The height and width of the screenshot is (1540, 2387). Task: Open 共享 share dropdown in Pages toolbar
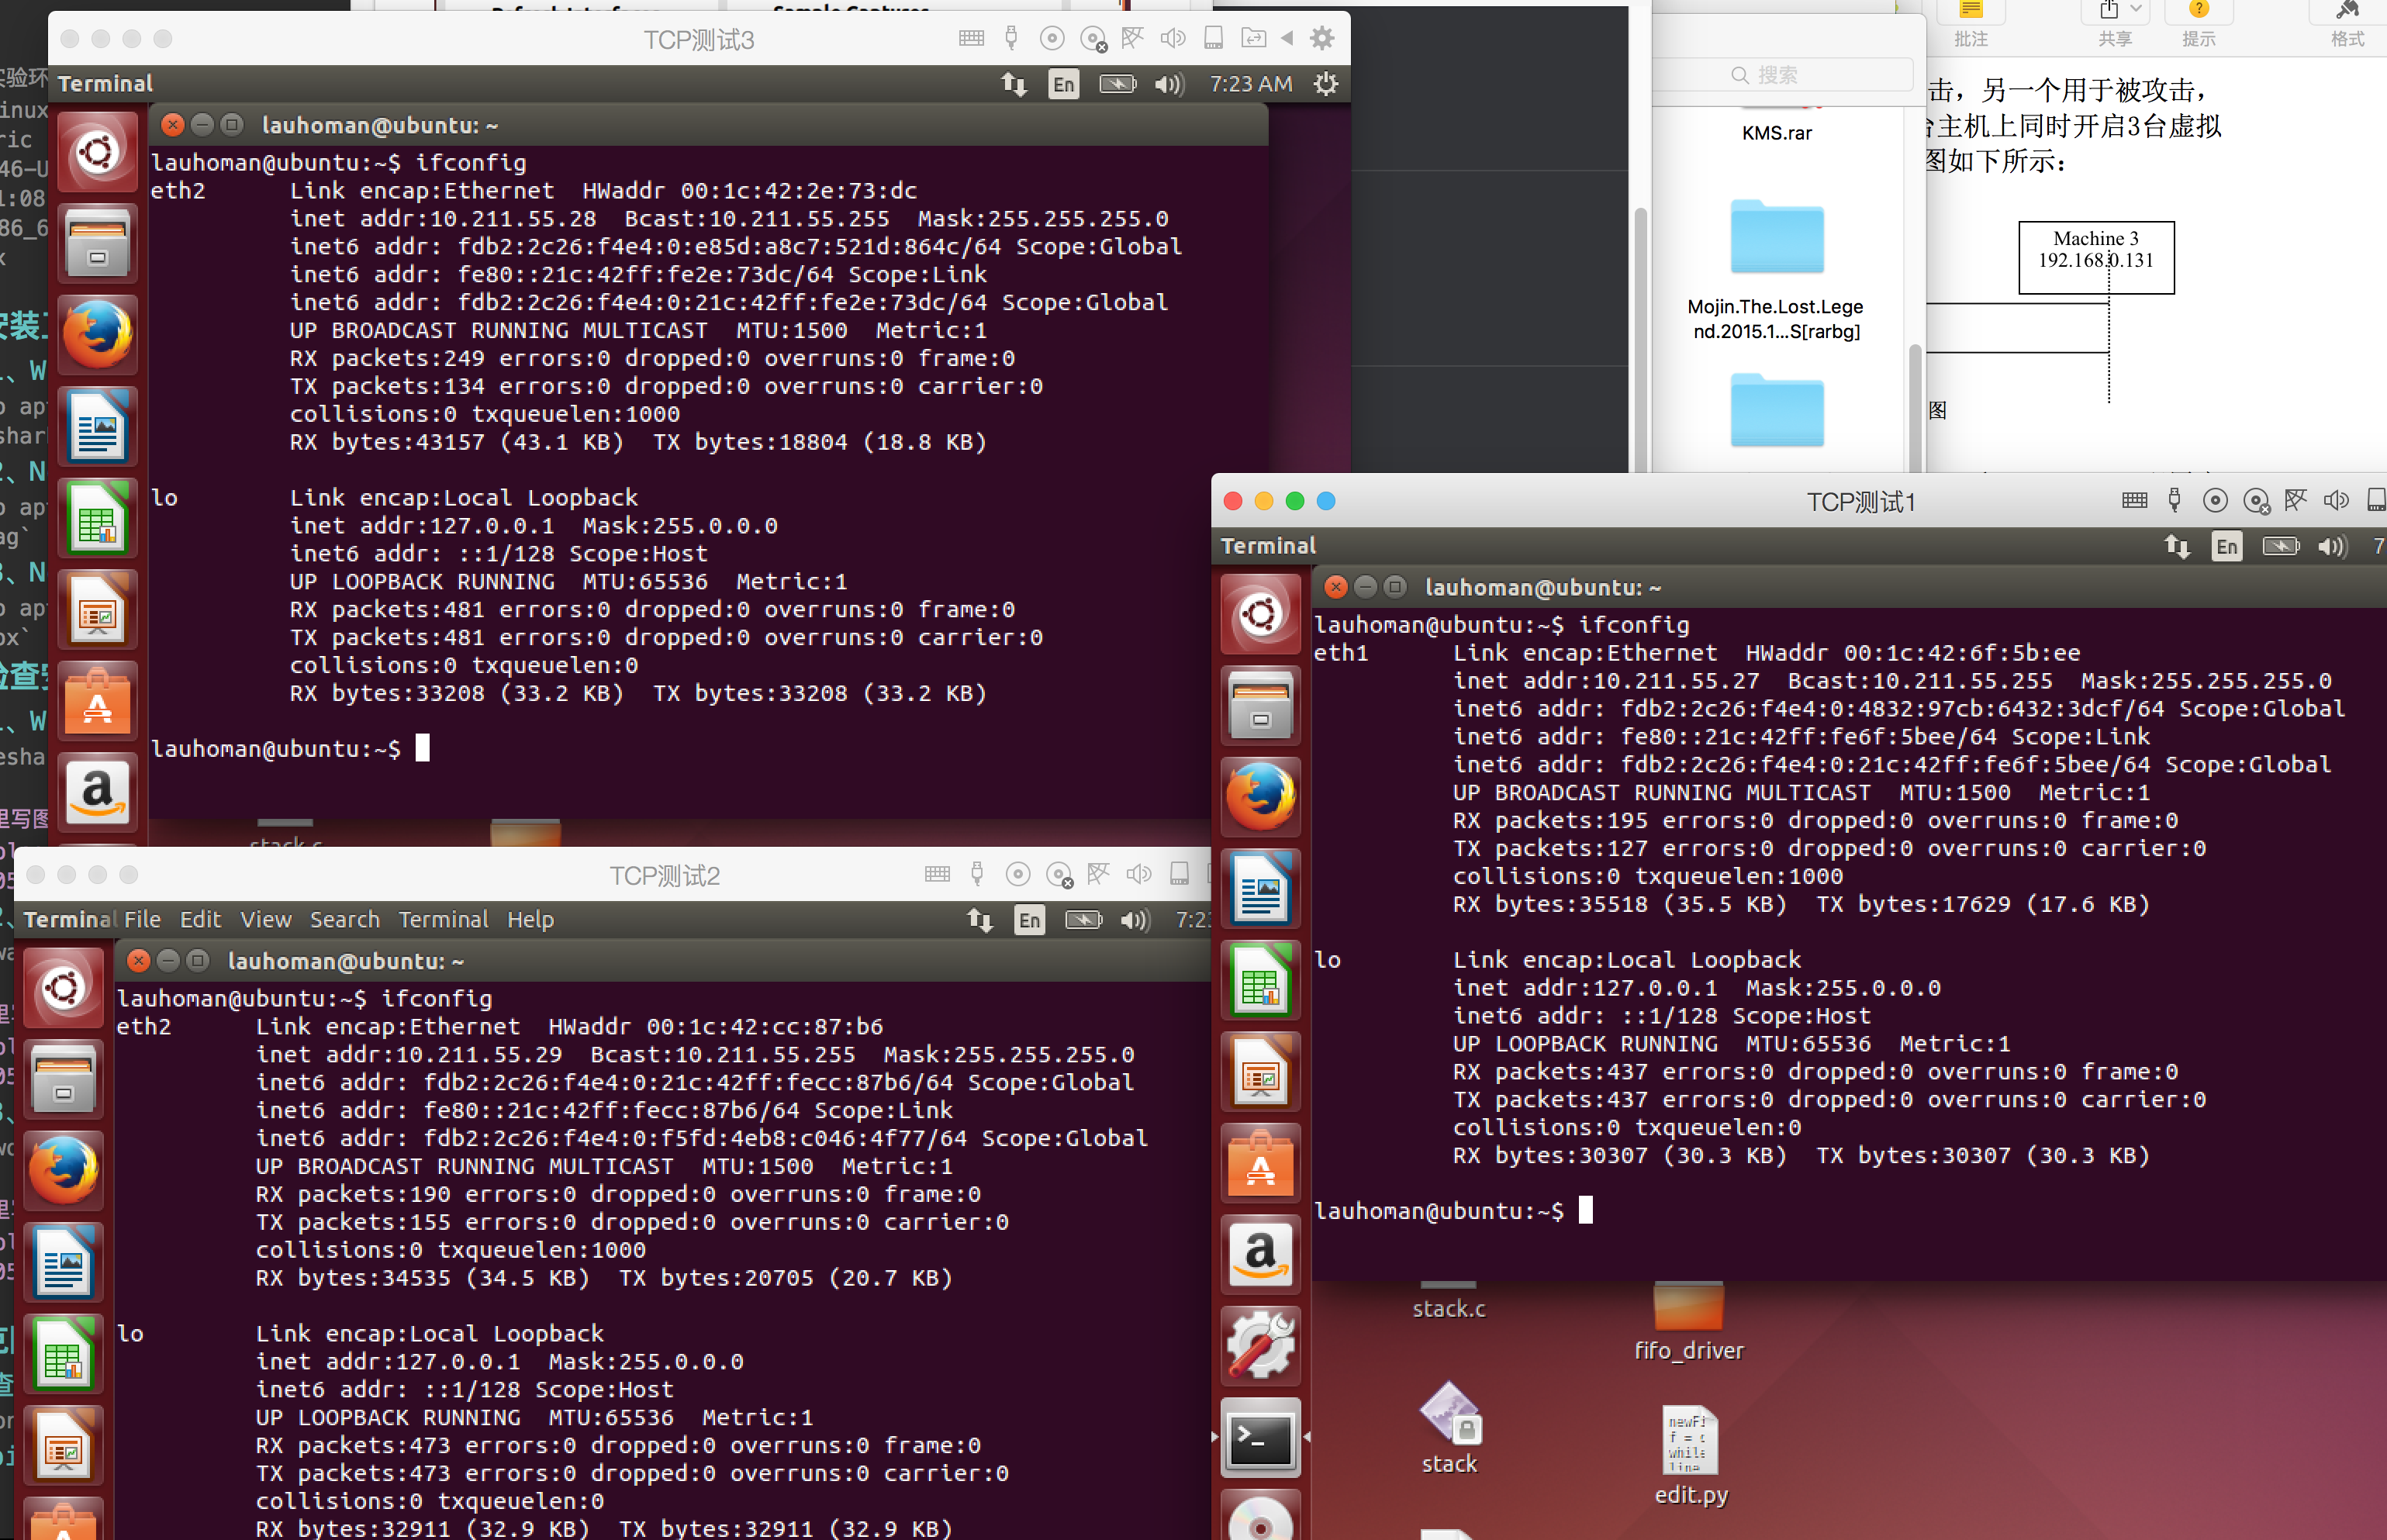(2114, 25)
